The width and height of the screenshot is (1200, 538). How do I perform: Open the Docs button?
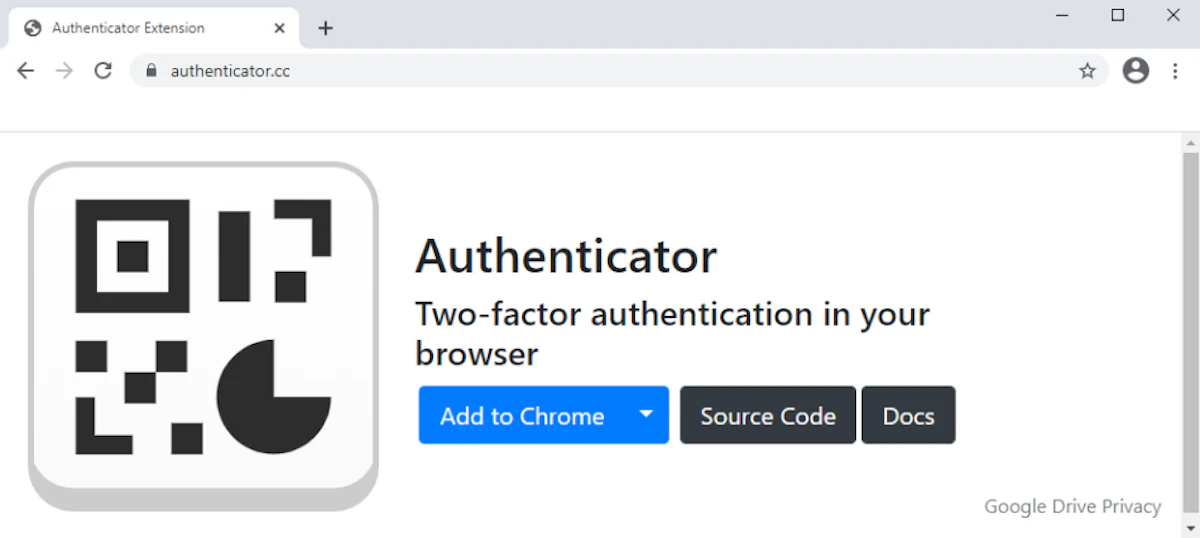coord(908,415)
